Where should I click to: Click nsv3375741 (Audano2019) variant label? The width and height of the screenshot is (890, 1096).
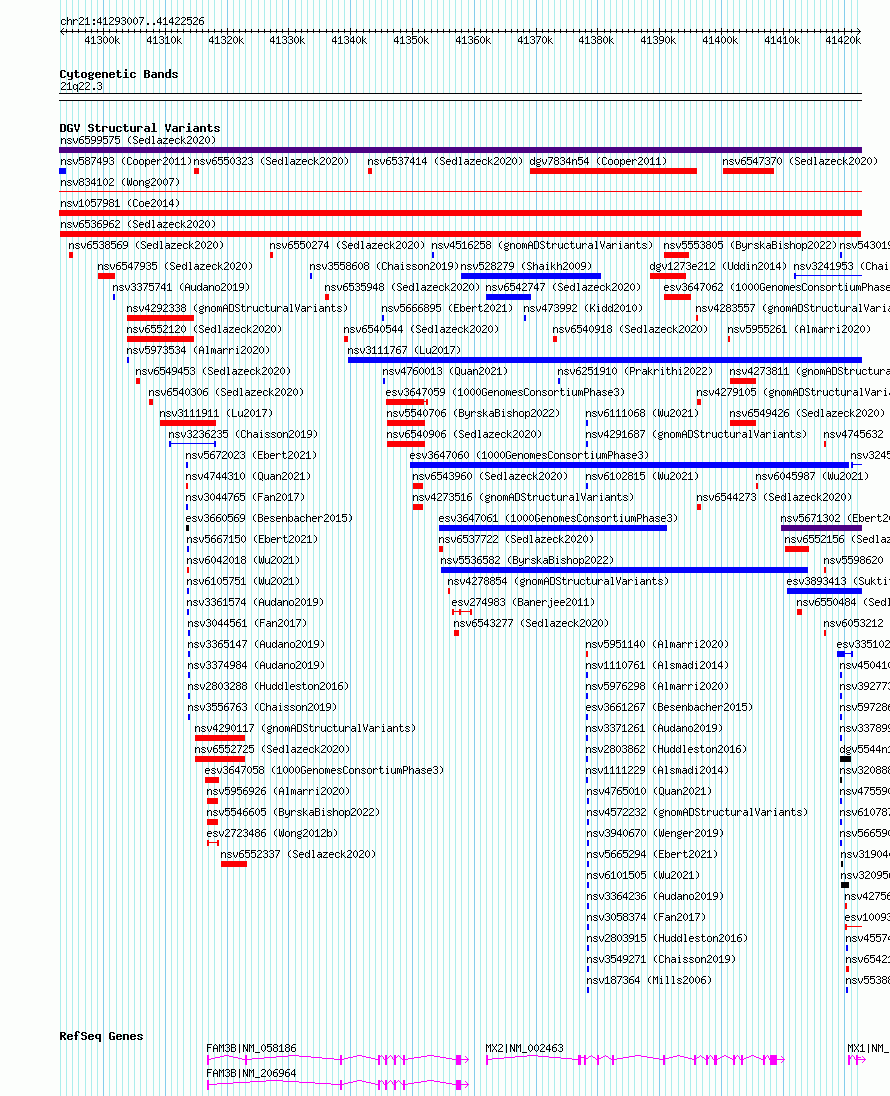point(181,287)
